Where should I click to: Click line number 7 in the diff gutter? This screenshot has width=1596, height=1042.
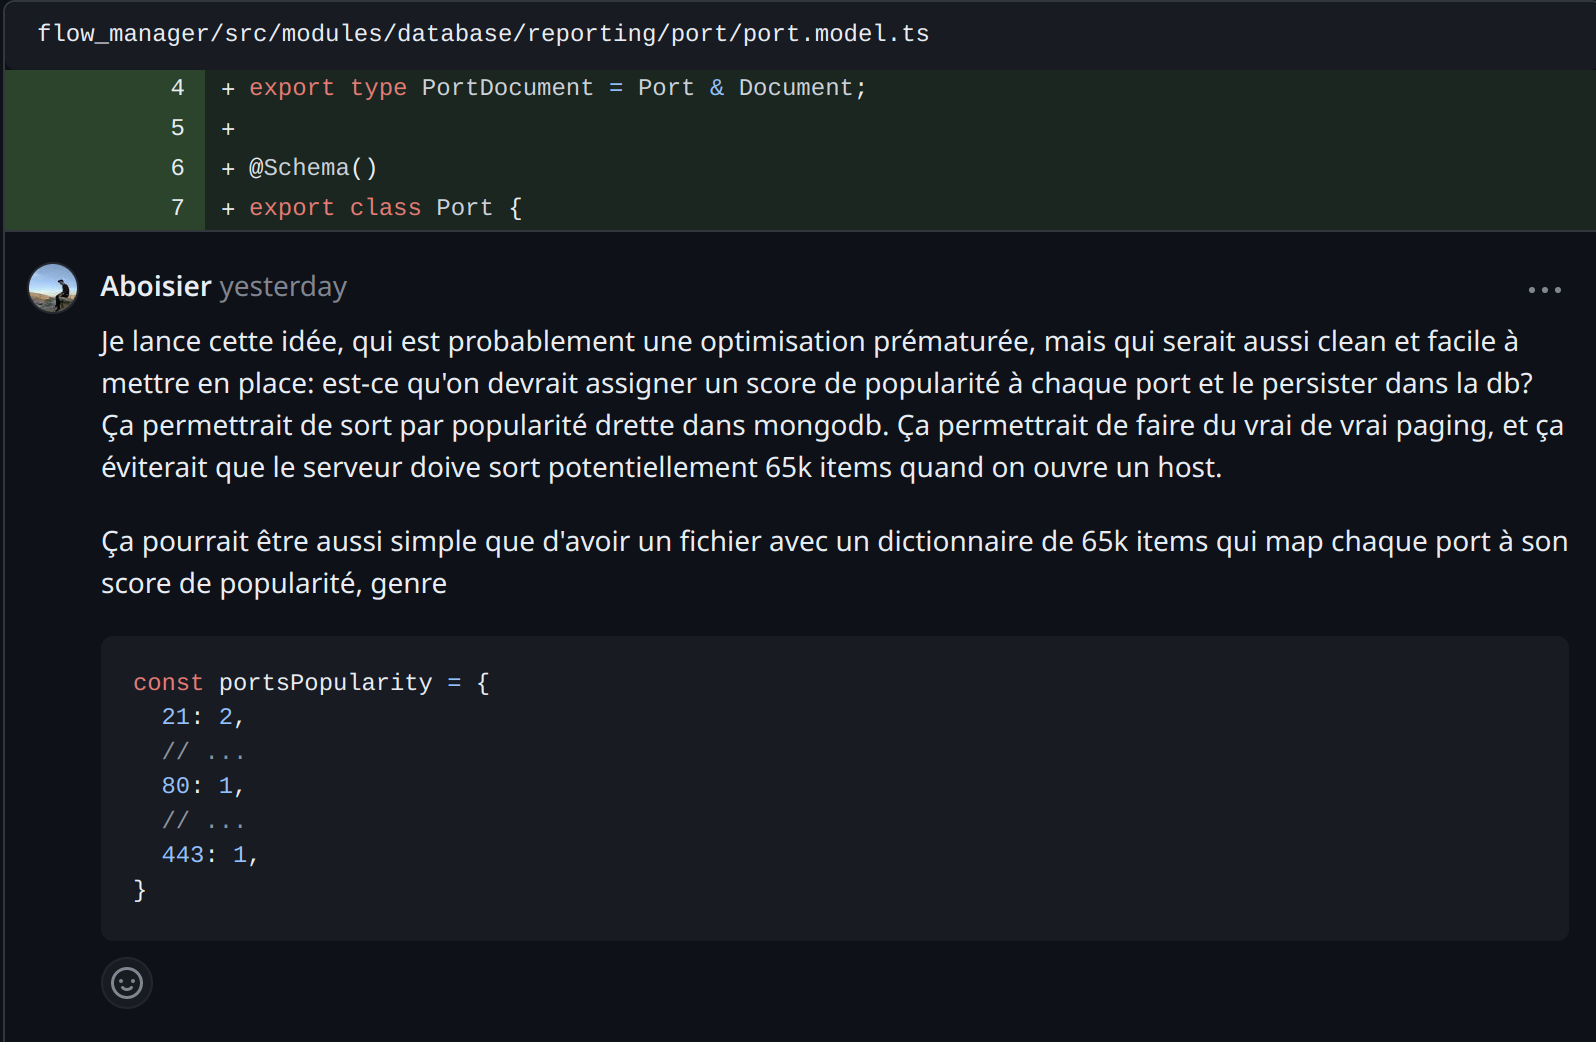pyautogui.click(x=177, y=207)
